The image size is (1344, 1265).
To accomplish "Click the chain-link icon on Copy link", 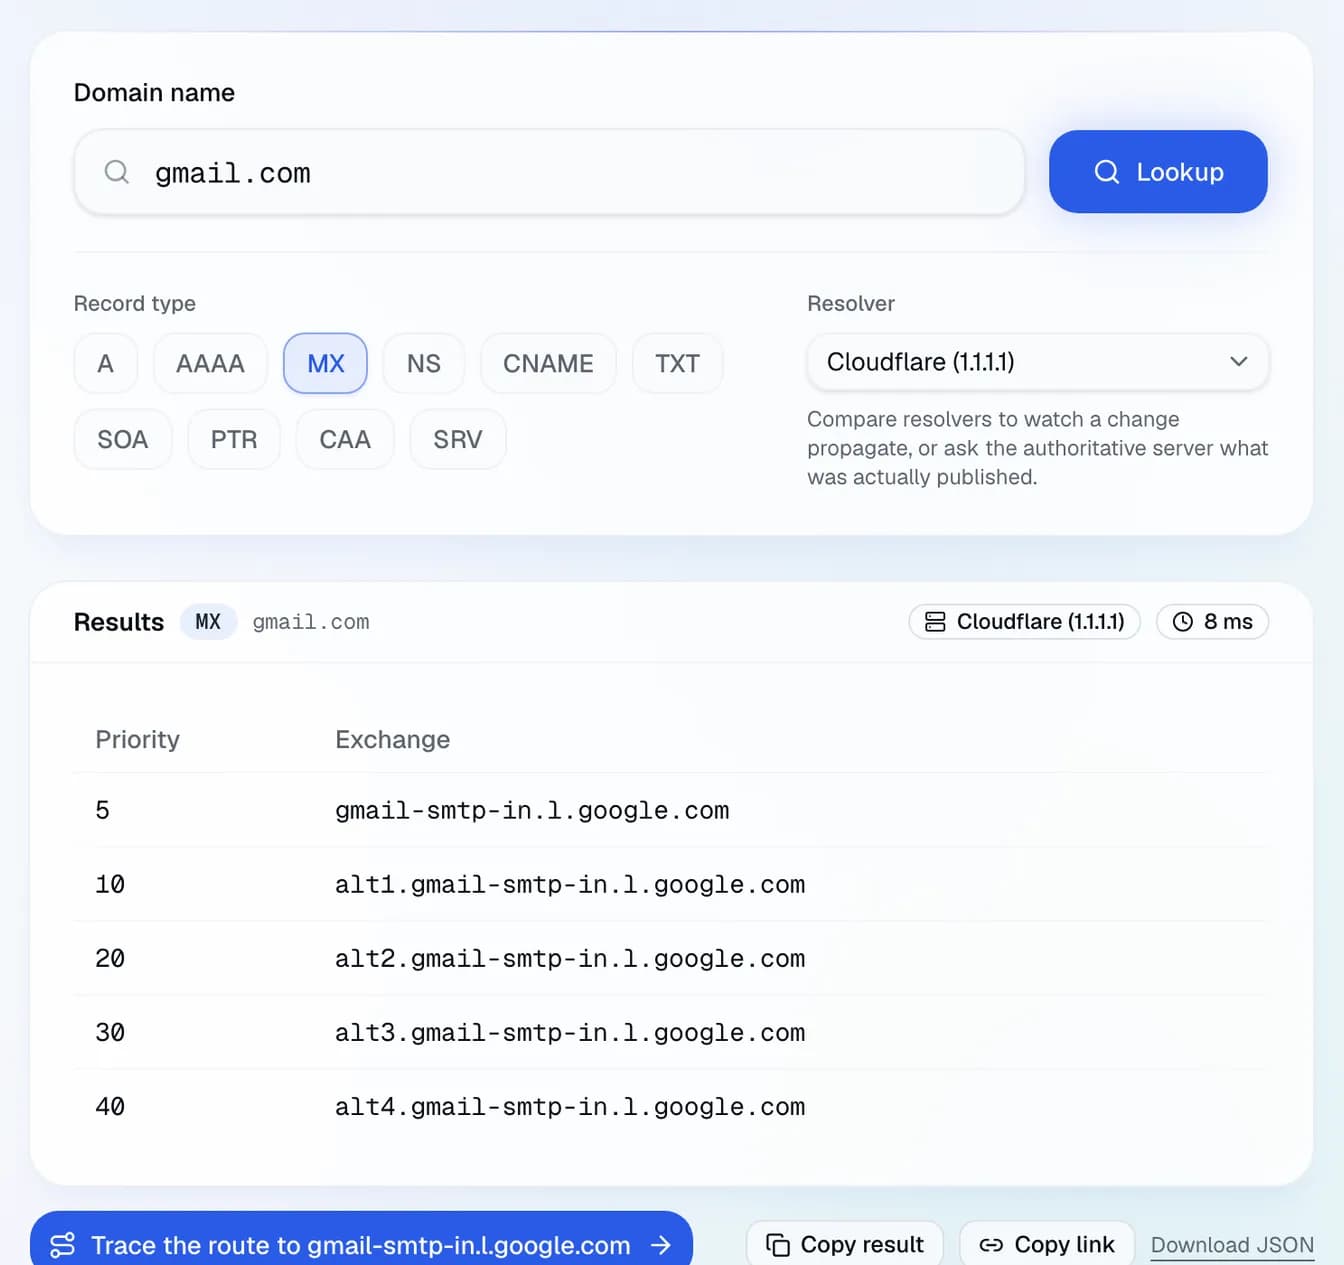I will [x=991, y=1245].
